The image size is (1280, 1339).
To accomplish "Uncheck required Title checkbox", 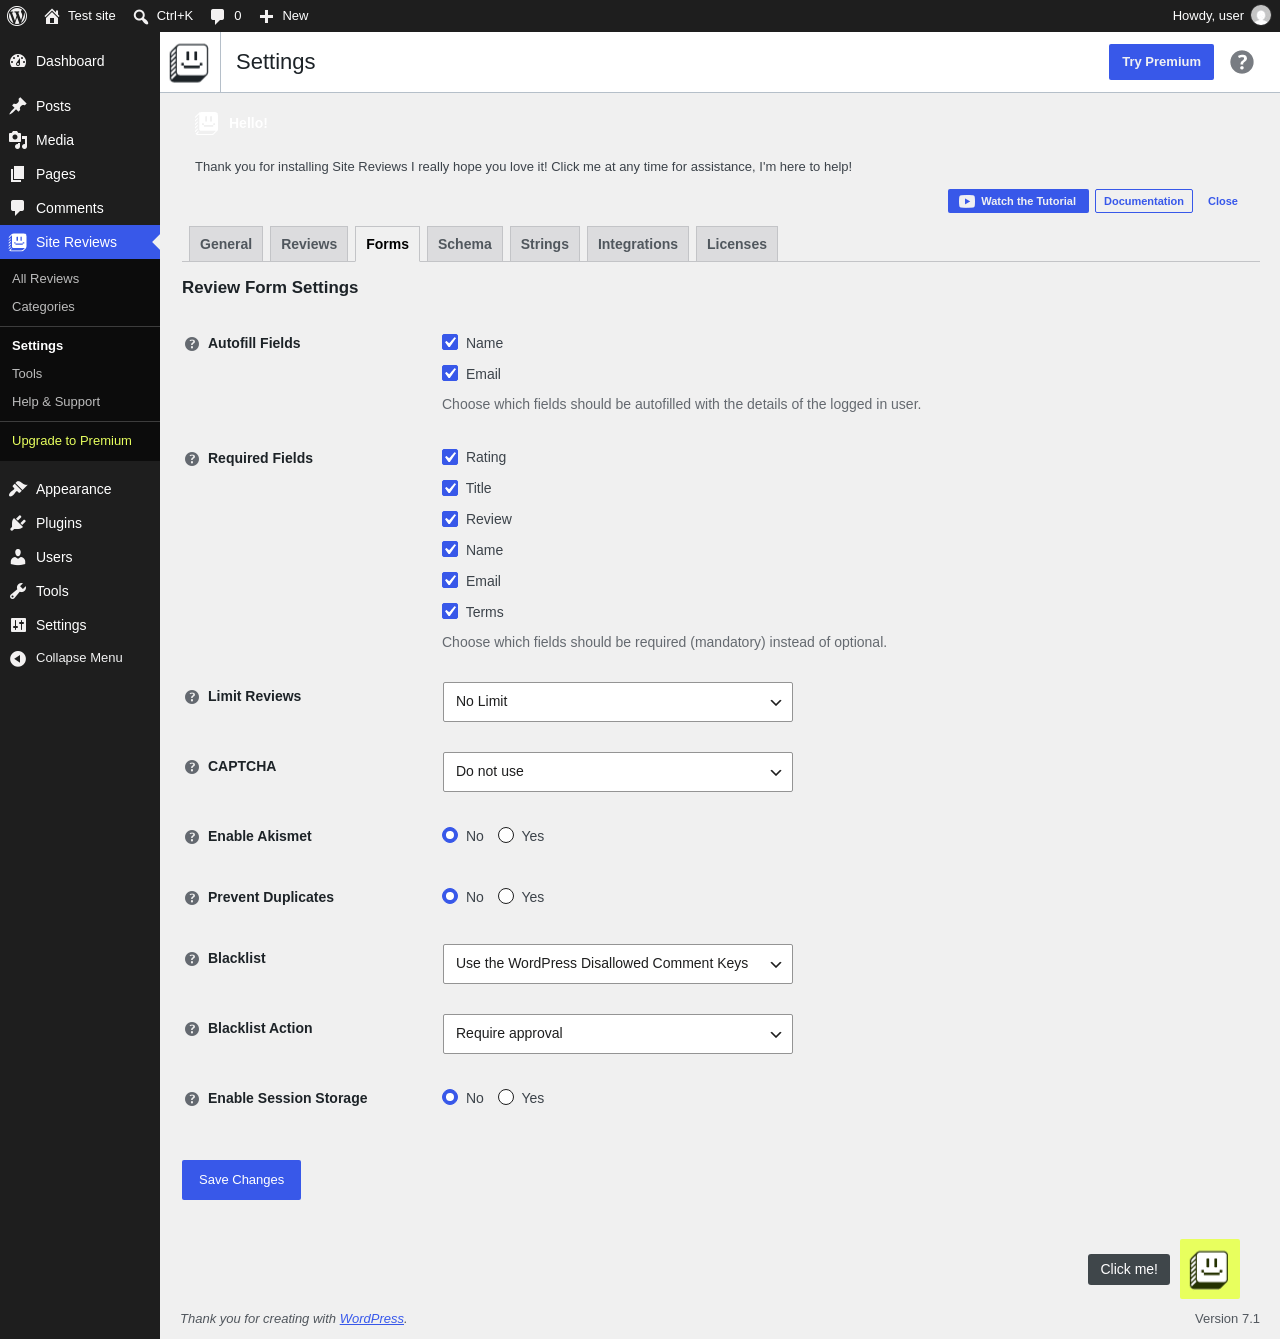I will (450, 487).
